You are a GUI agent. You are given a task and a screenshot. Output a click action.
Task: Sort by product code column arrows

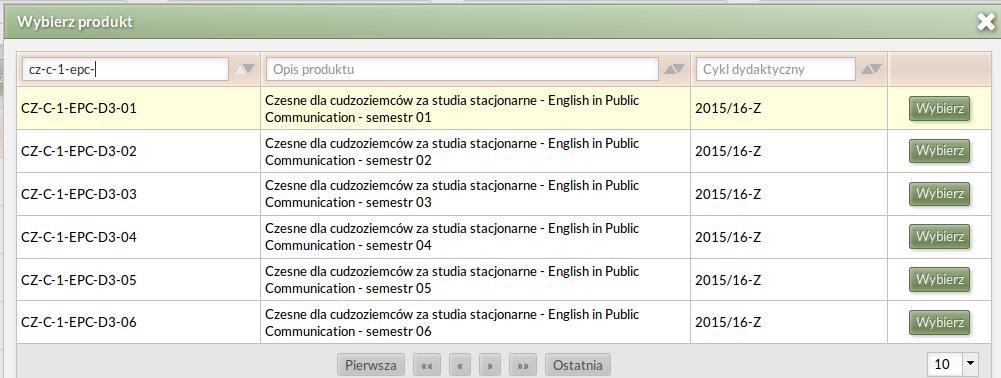245,69
